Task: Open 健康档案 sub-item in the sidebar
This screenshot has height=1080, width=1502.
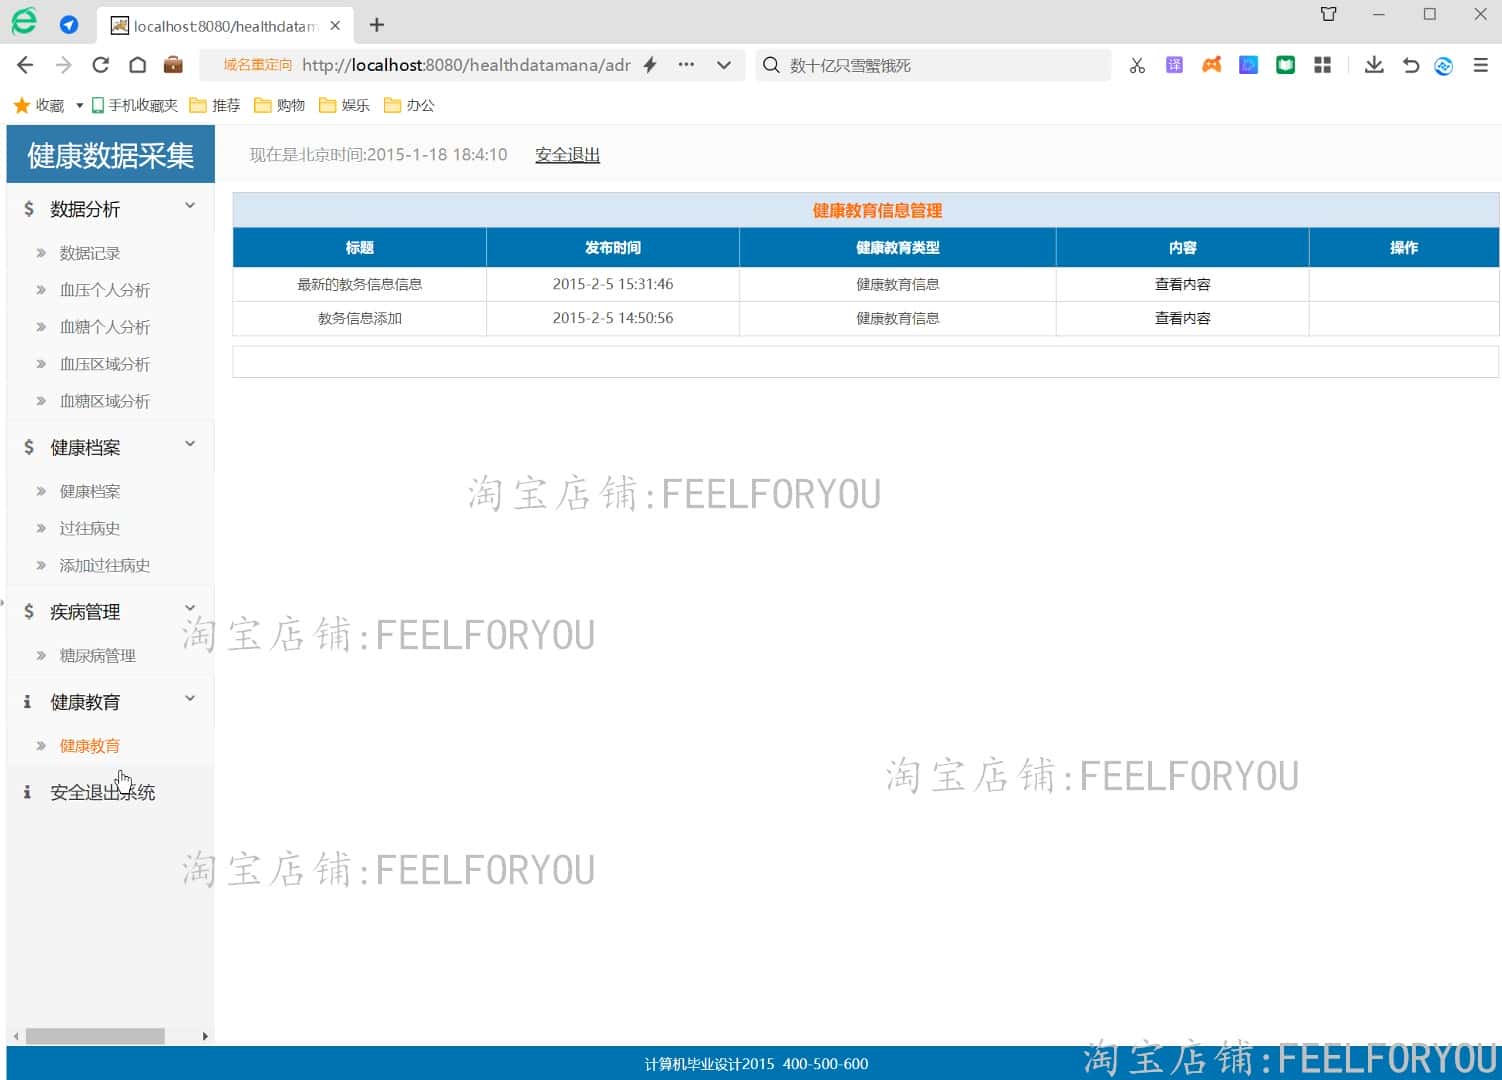Action: [x=90, y=491]
